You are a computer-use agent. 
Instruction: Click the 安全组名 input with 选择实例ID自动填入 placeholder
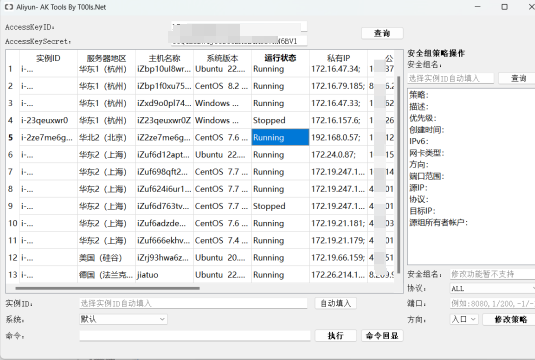[450, 78]
